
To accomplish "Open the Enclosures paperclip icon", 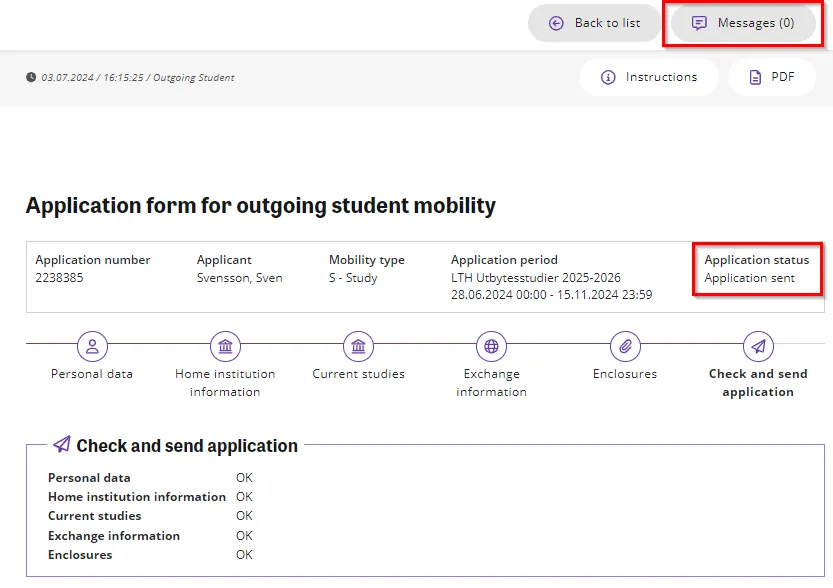I will (625, 347).
